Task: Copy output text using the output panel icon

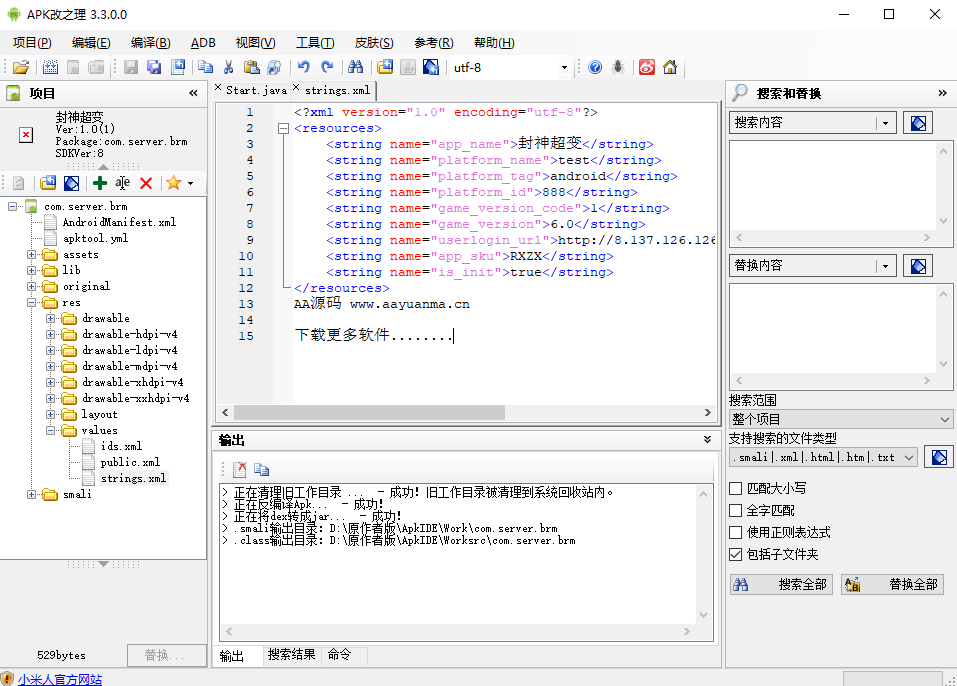Action: tap(261, 469)
